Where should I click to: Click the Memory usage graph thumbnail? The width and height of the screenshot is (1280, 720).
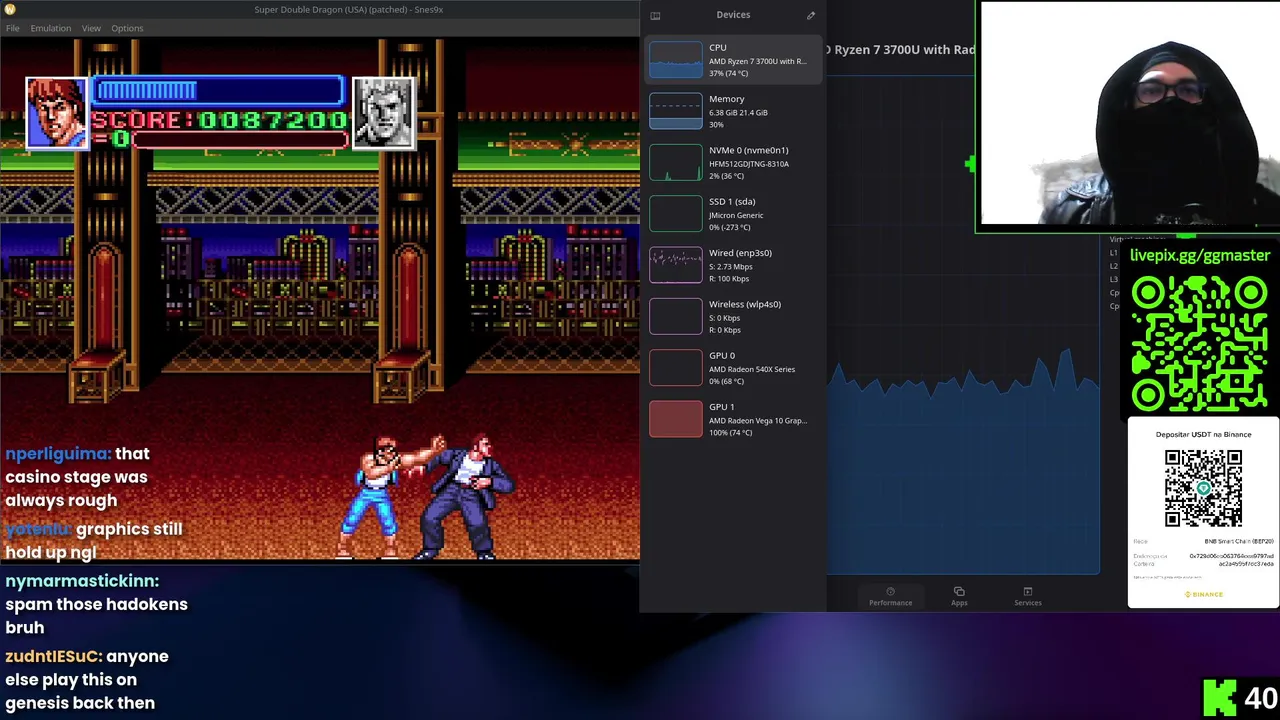pos(676,111)
